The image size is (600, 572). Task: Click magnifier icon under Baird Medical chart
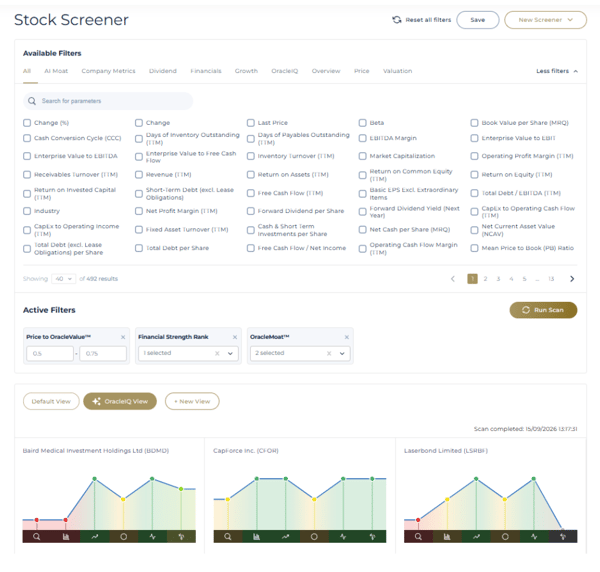pos(37,537)
